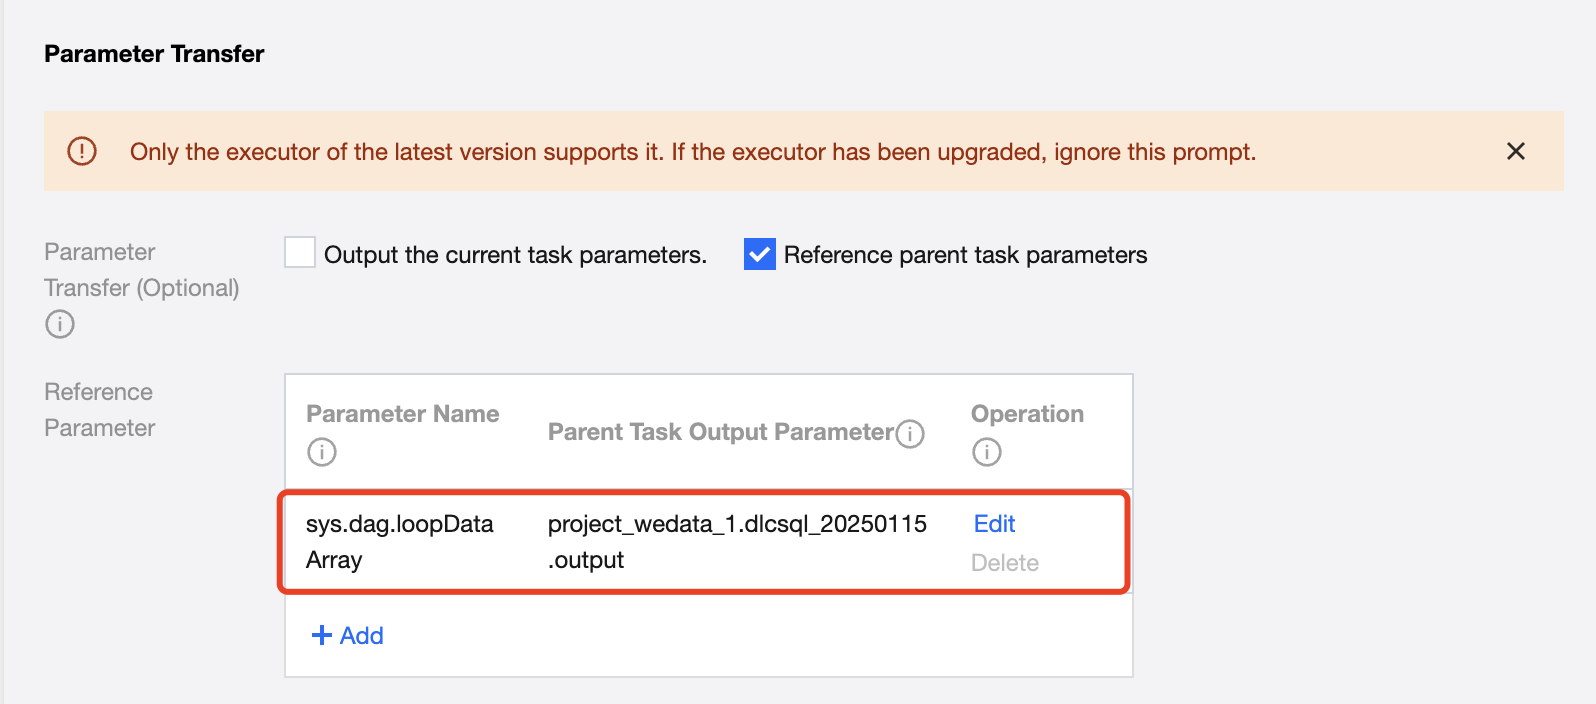Click the Parameter Transfer section heading
This screenshot has height=704, width=1596.
click(154, 54)
